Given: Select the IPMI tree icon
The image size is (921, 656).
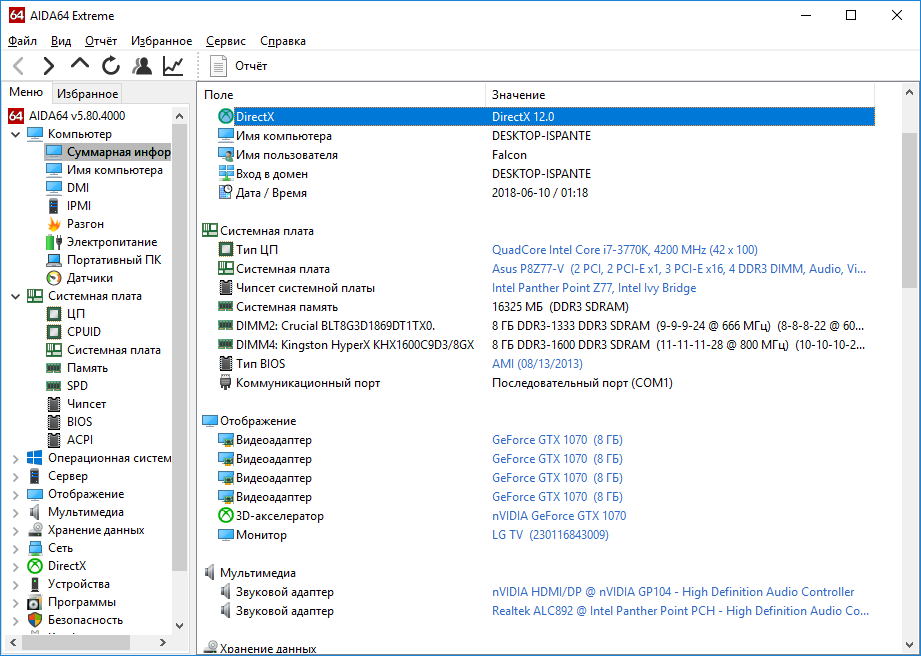Looking at the screenshot, I should [x=53, y=206].
